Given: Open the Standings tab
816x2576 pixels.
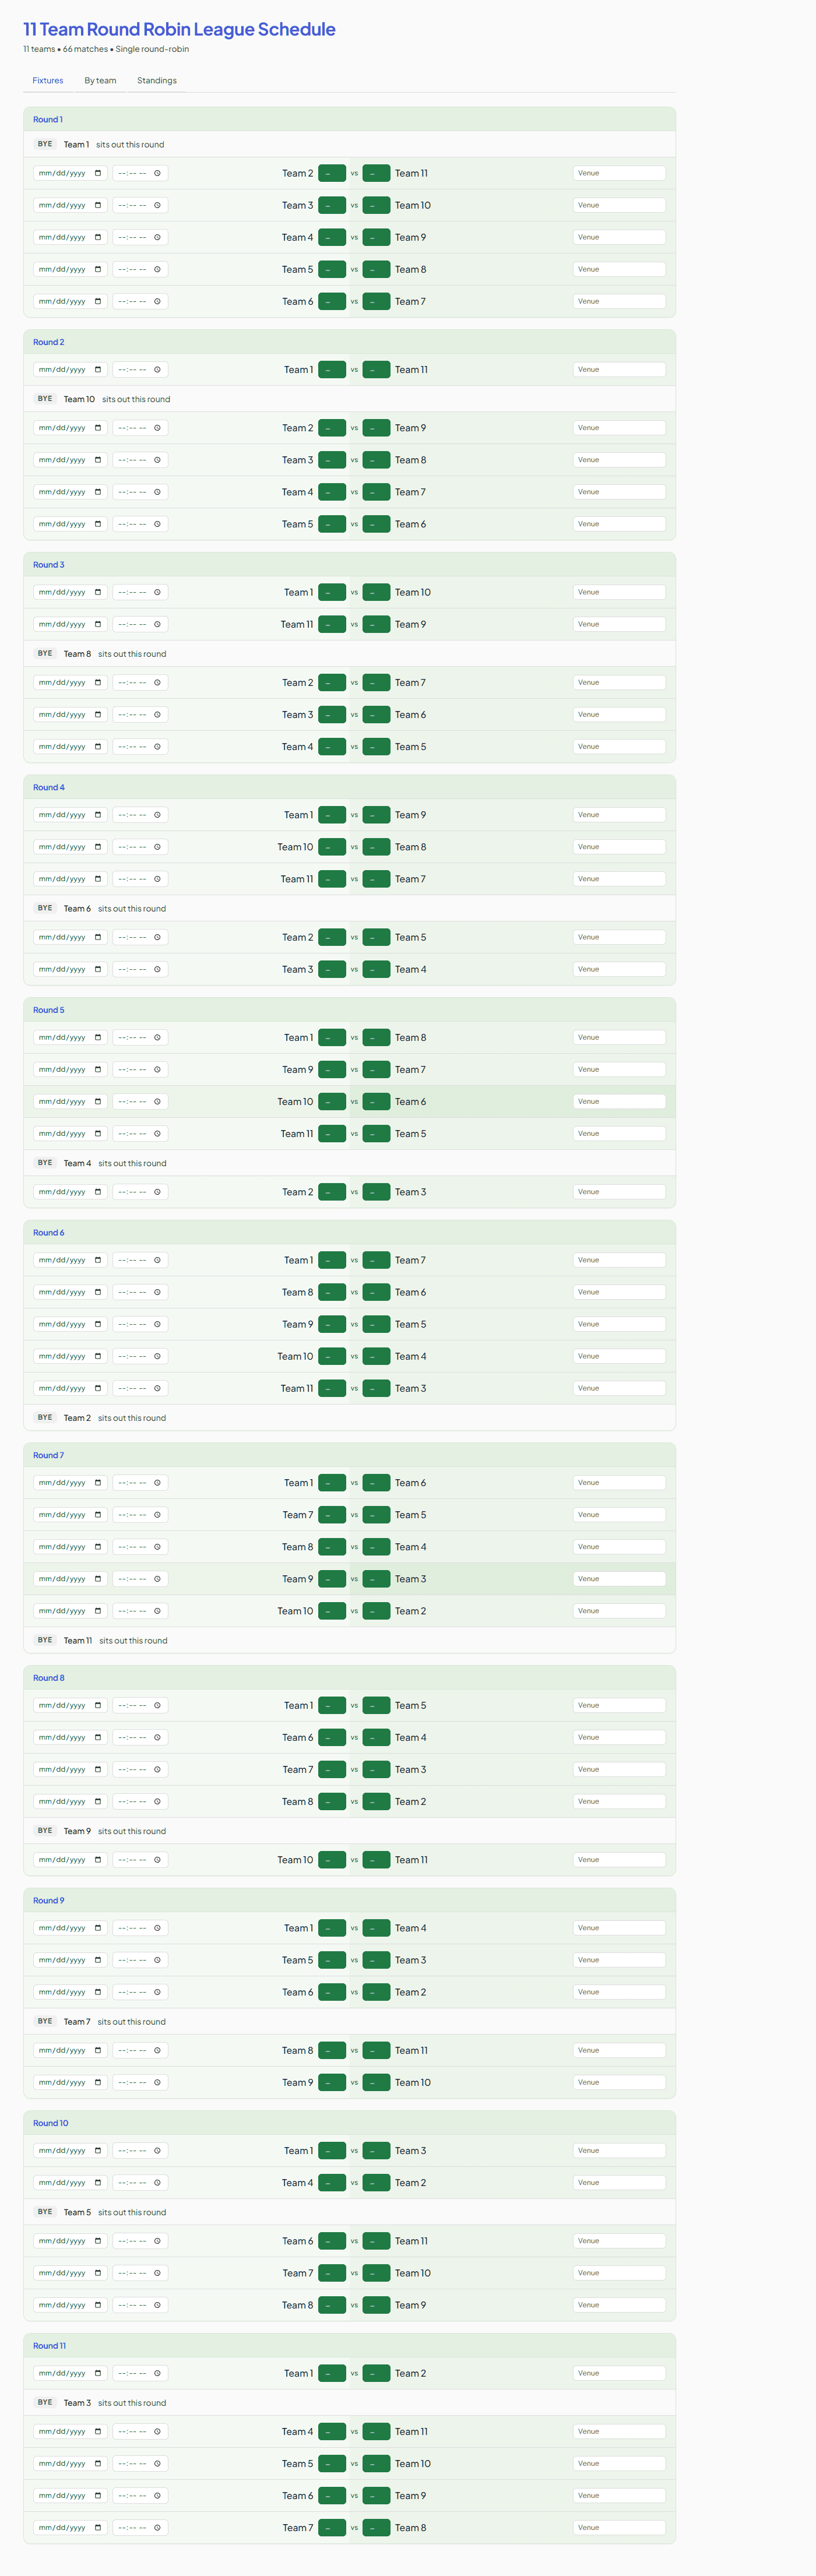Looking at the screenshot, I should (x=157, y=80).
